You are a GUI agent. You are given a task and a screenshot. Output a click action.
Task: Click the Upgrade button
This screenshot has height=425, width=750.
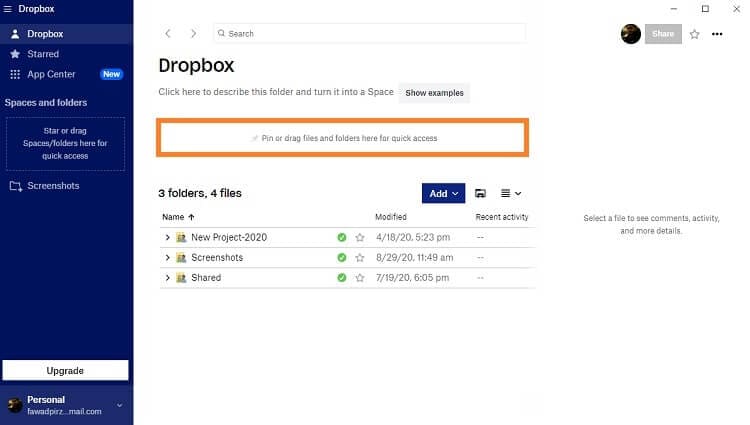click(x=65, y=371)
